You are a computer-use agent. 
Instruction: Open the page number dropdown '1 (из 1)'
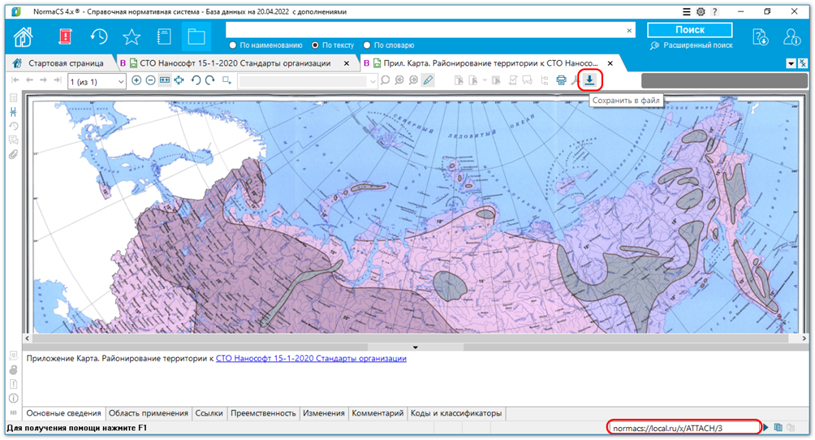click(x=120, y=80)
